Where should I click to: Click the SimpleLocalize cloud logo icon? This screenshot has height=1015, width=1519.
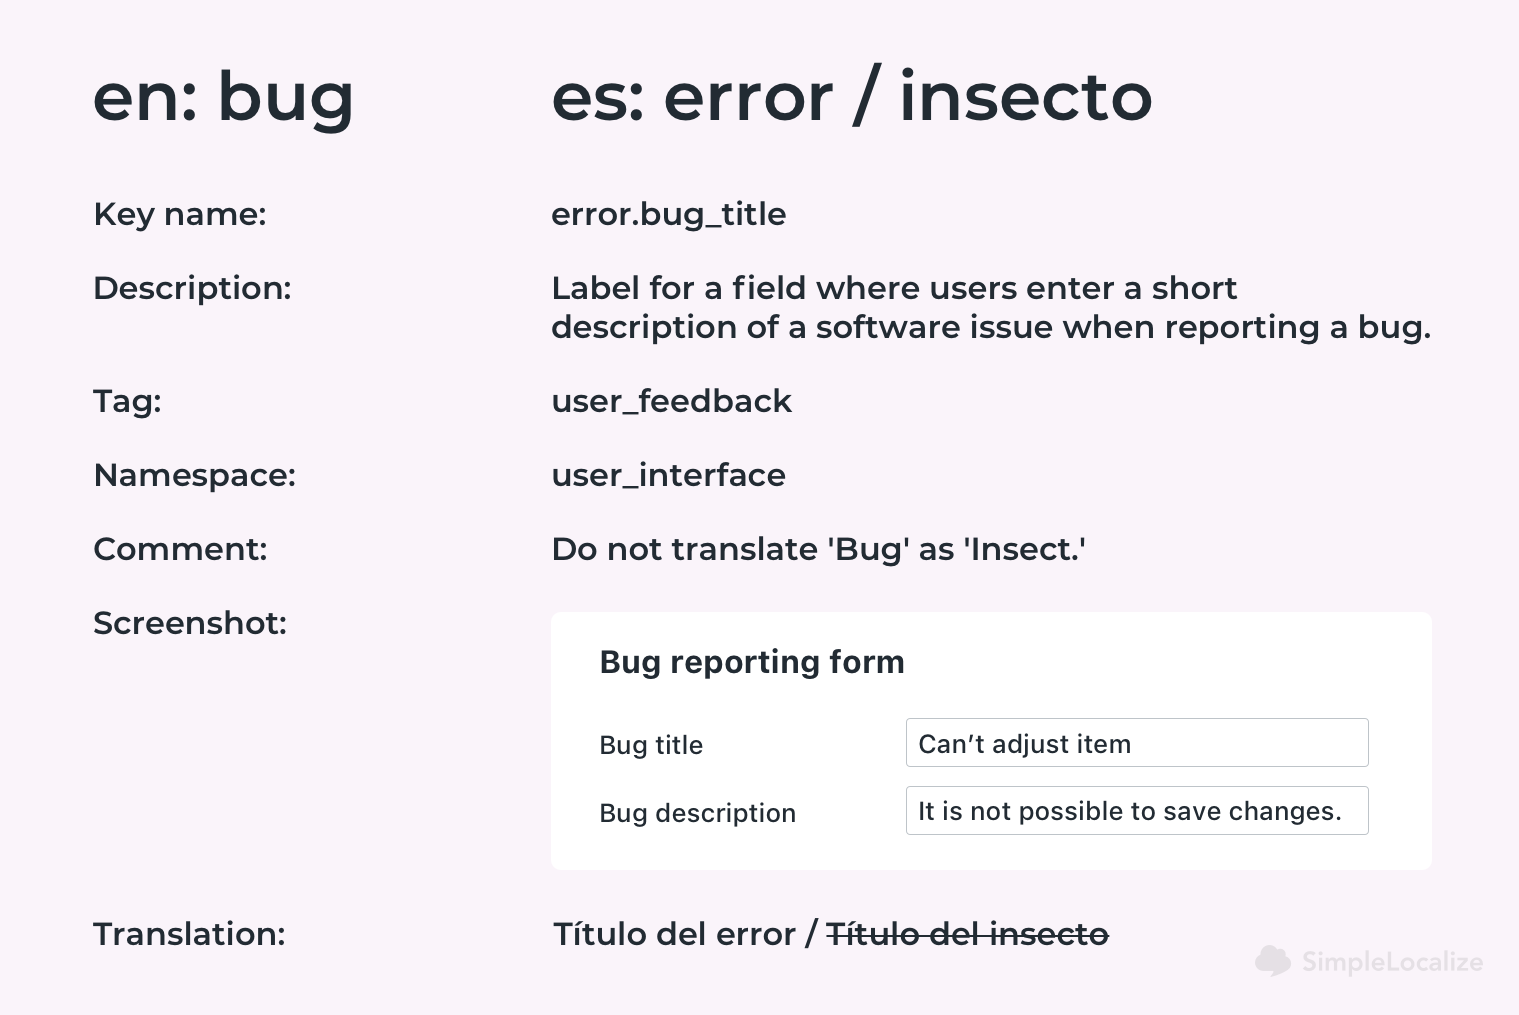1273,961
